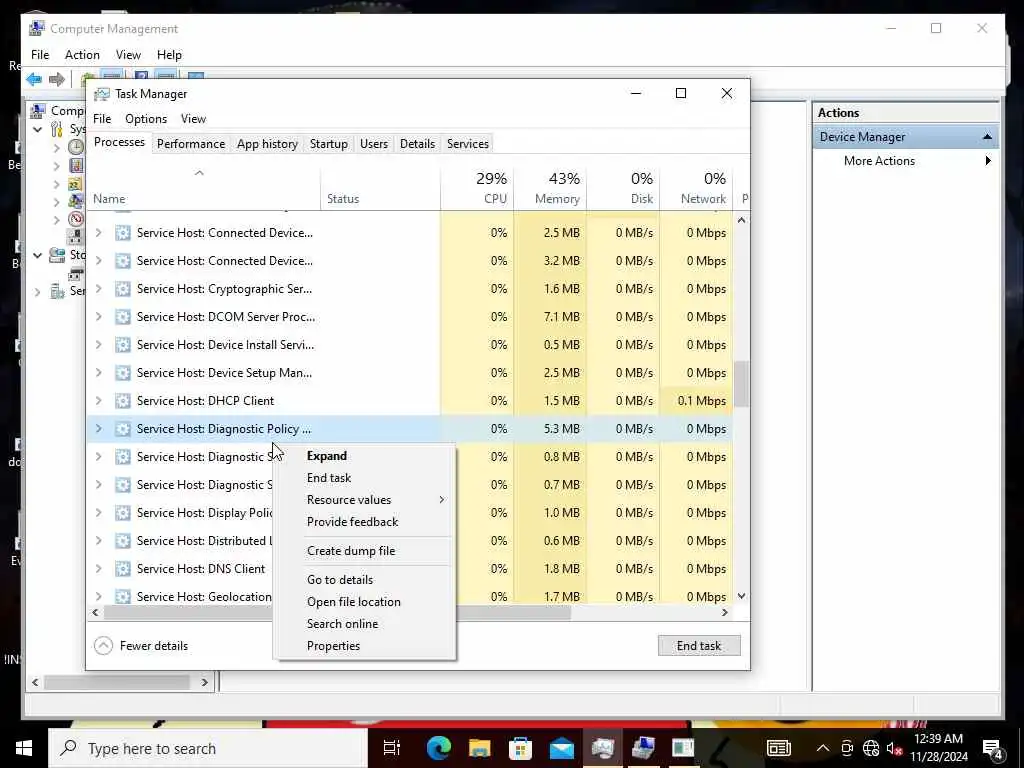Viewport: 1024px width, 768px height.
Task: Choose Search online entry
Action: coord(342,624)
